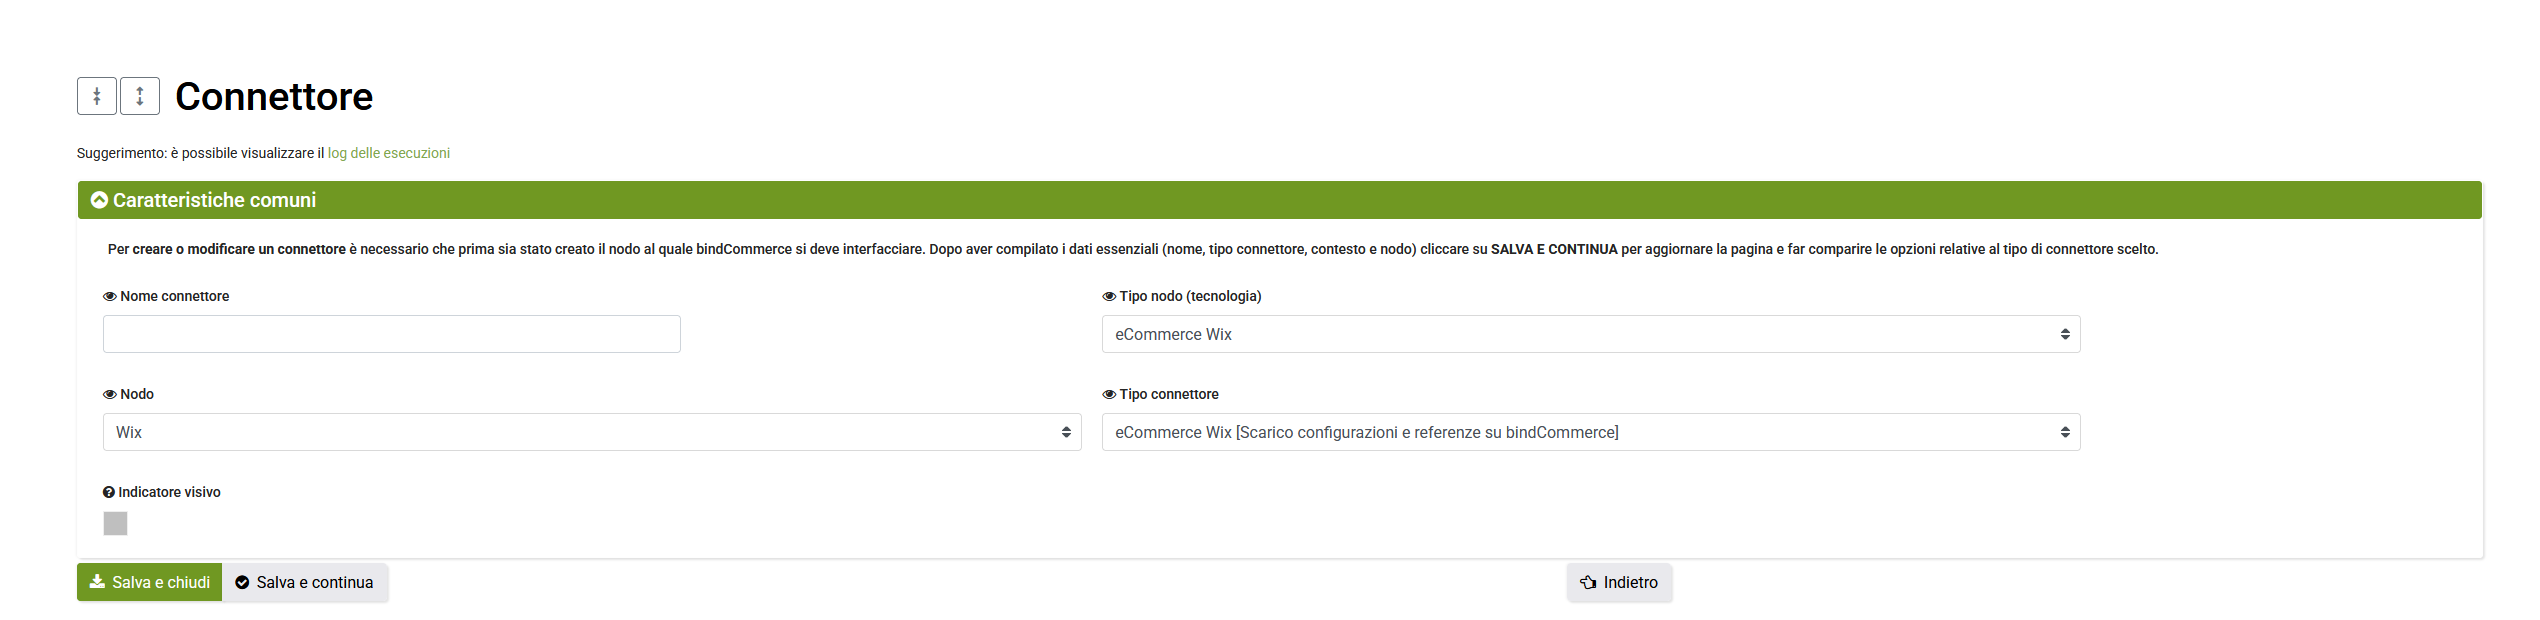
Task: Open the Tipo nodo (tecnologia) dropdown
Action: point(1590,335)
